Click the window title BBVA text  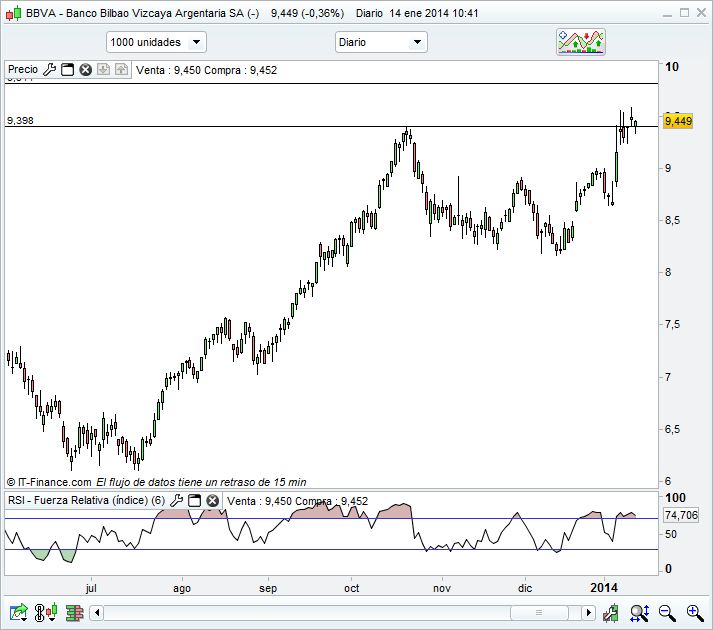[x=142, y=13]
